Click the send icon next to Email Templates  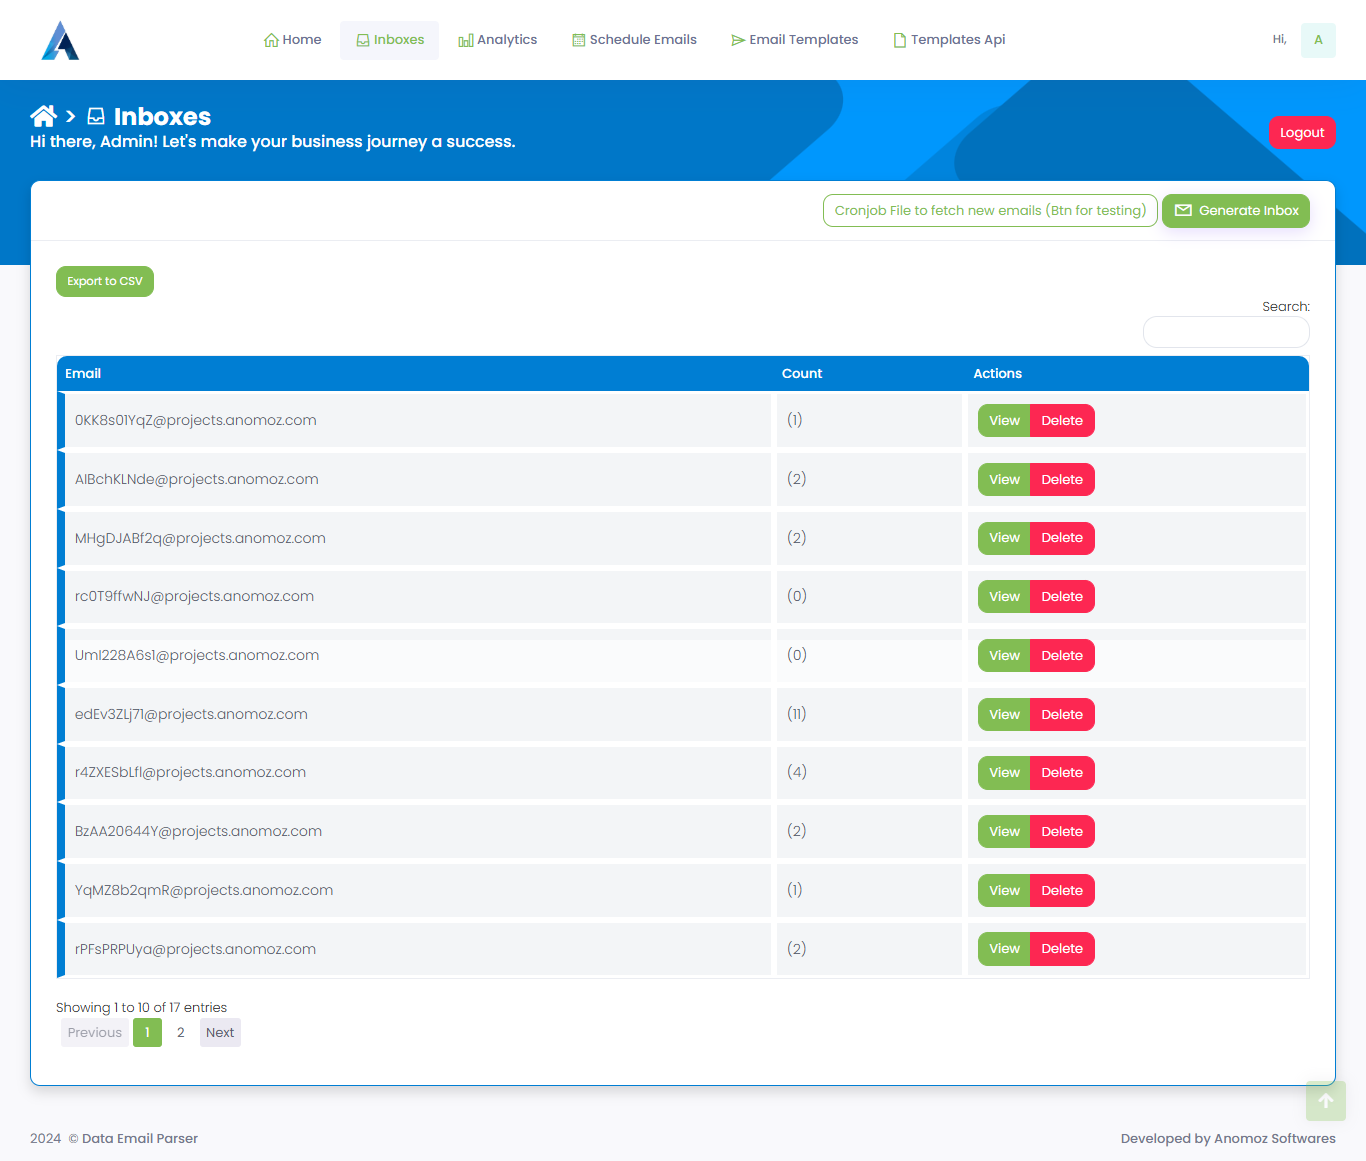point(738,39)
